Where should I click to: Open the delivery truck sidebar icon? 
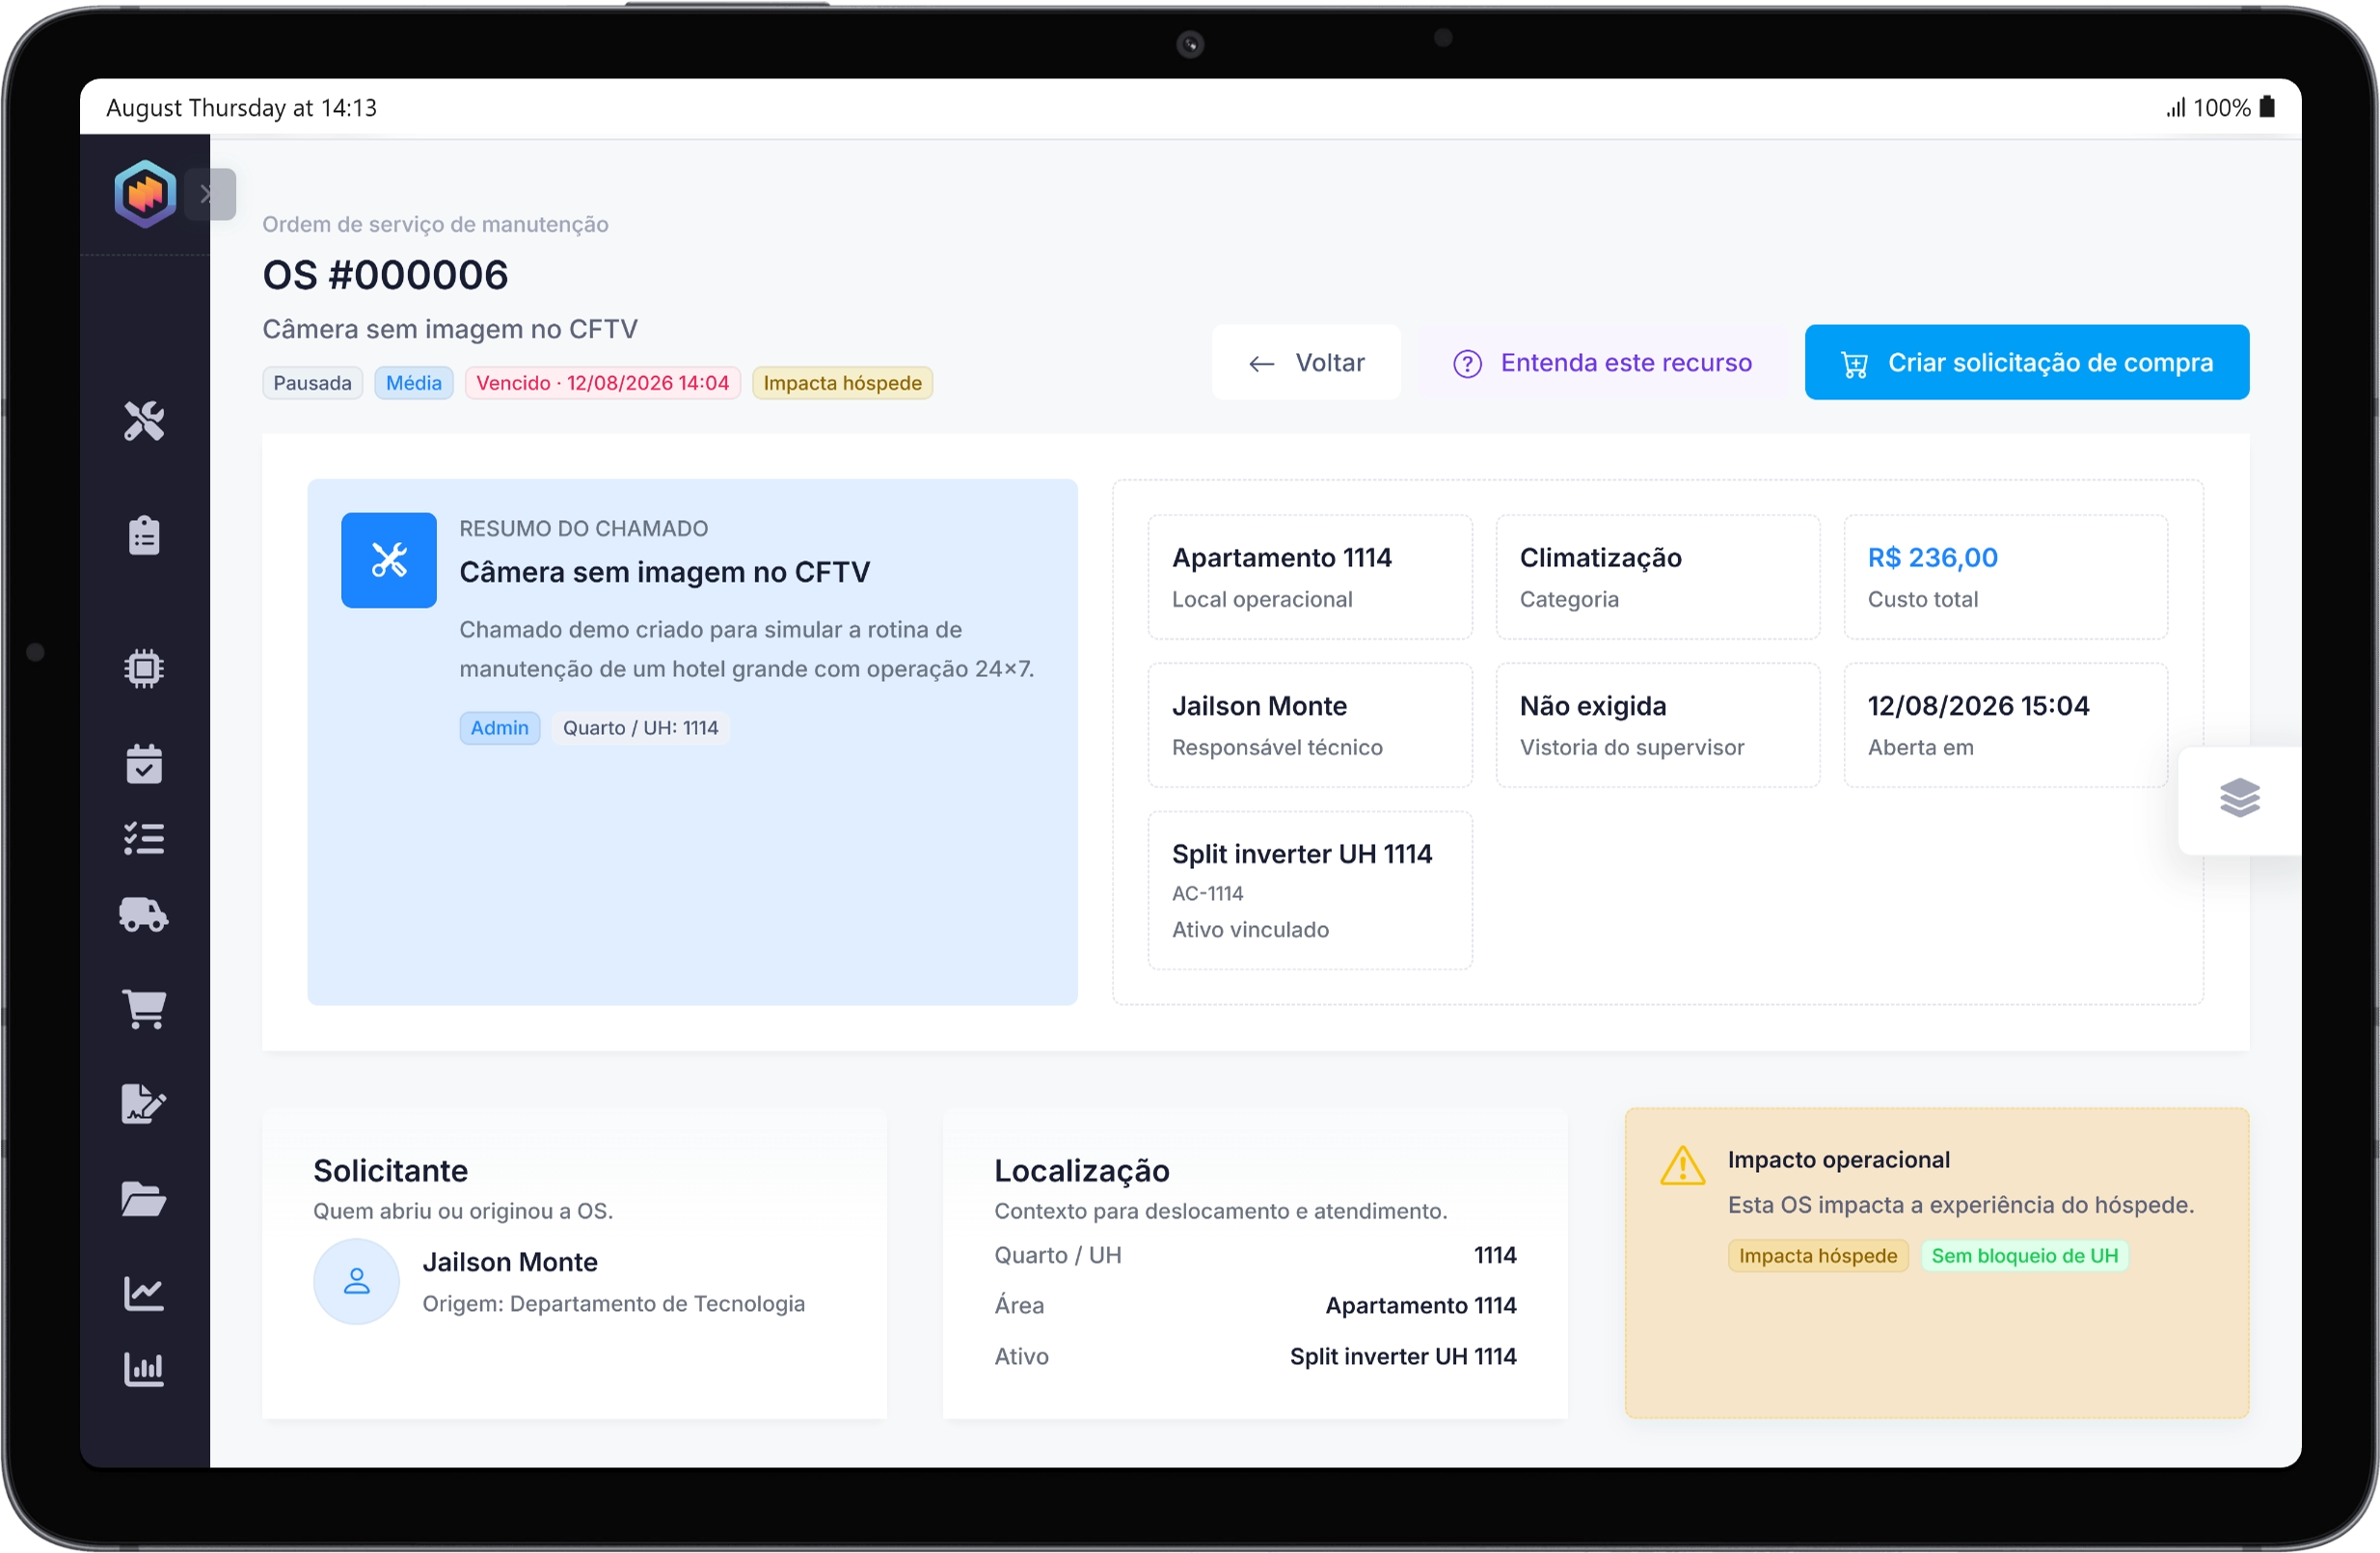pos(144,914)
